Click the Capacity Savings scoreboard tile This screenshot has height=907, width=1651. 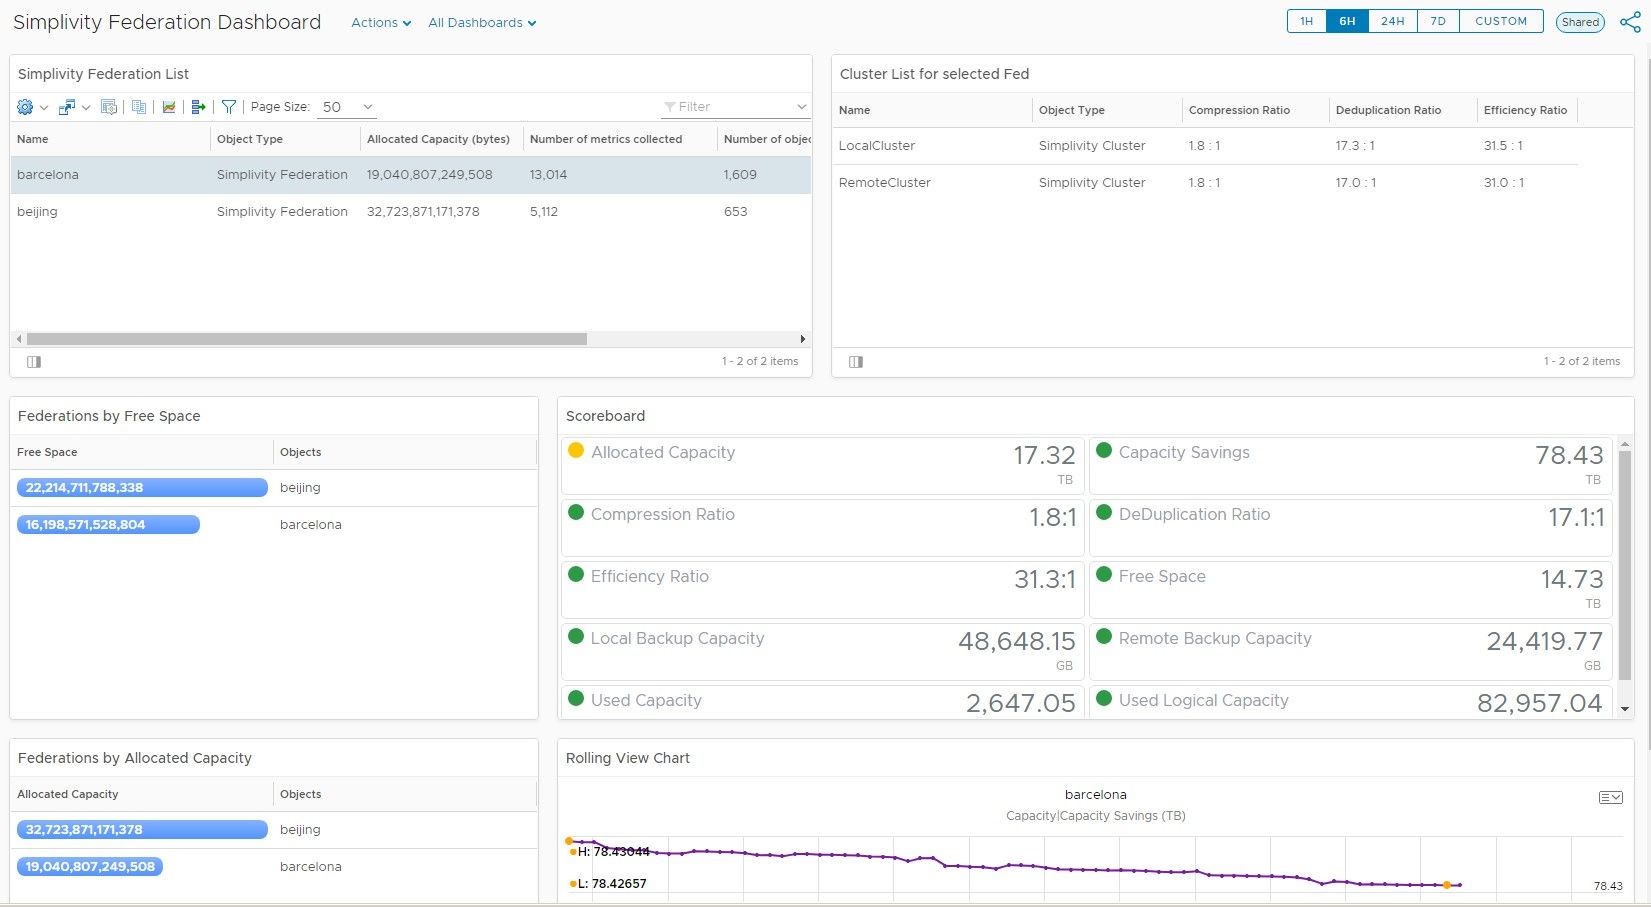tap(1351, 465)
